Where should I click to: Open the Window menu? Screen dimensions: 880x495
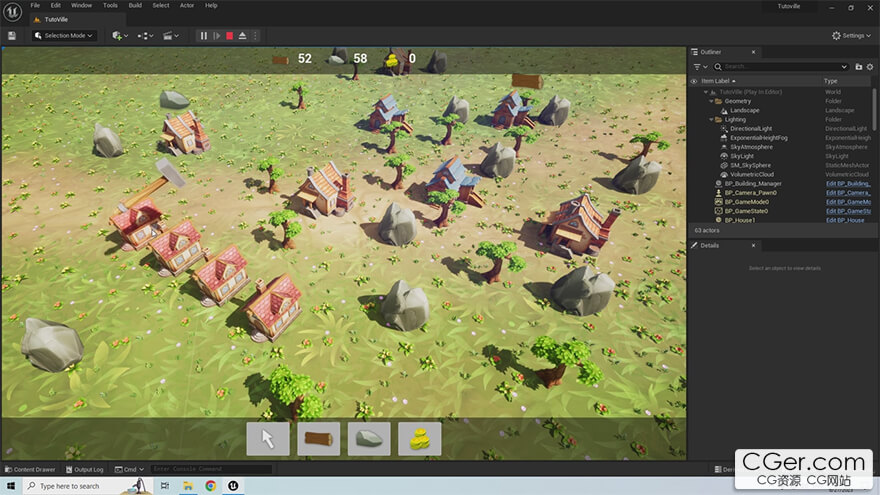tap(81, 5)
